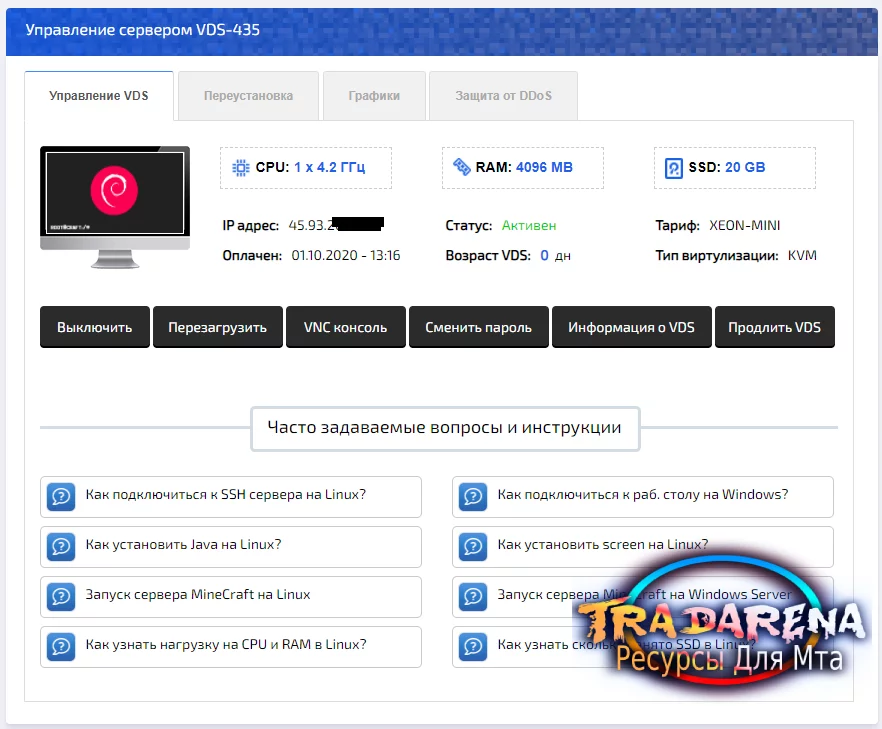This screenshot has width=882, height=729.
Task: Select the Управление VDS tab
Action: pos(99,96)
